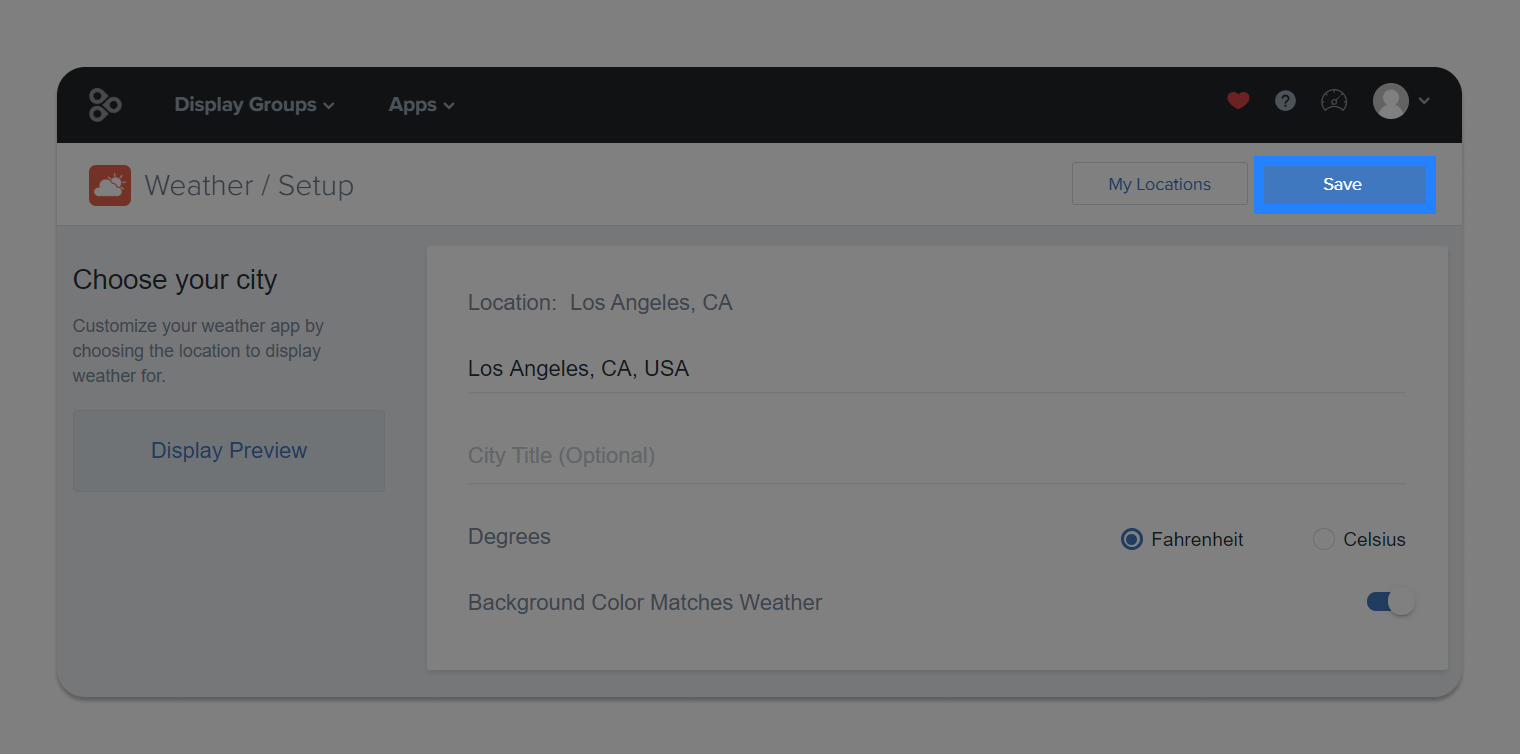Click the red heart icon in navbar
Screen dimensions: 1520x754
(x=1238, y=101)
